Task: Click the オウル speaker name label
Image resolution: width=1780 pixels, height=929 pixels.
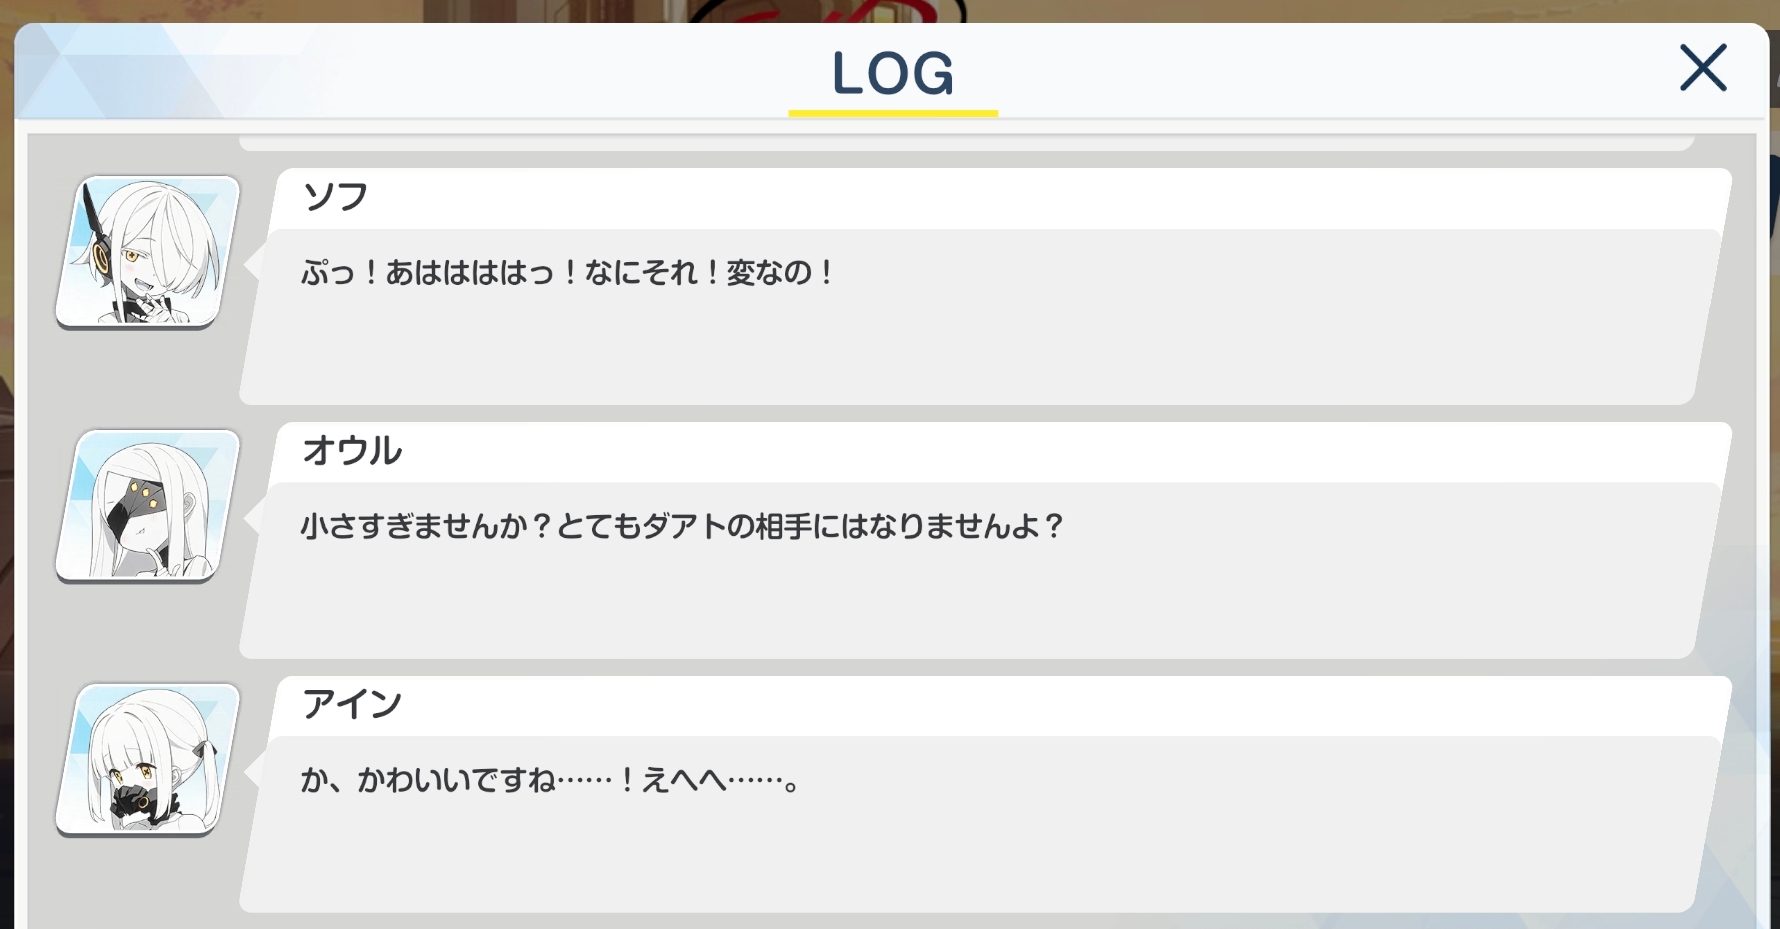Action: click(x=352, y=451)
